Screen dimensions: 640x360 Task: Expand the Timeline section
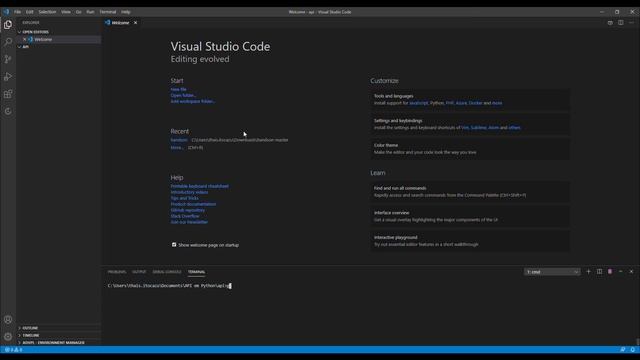(x=31, y=336)
